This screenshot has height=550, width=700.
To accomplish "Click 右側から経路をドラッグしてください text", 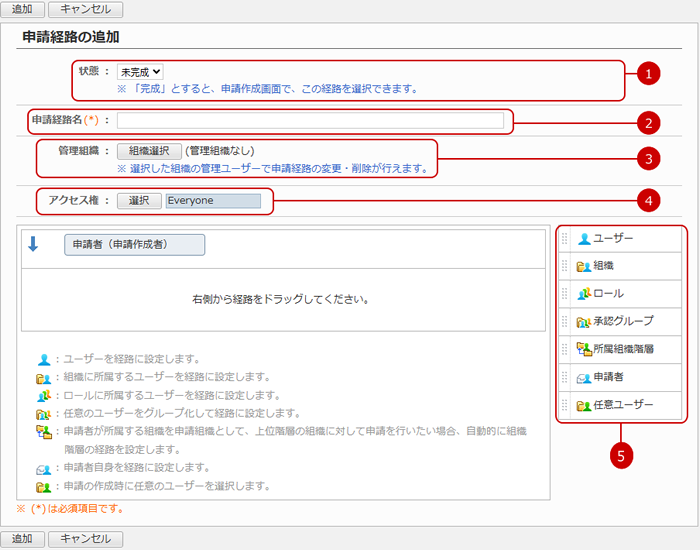I will [280, 299].
